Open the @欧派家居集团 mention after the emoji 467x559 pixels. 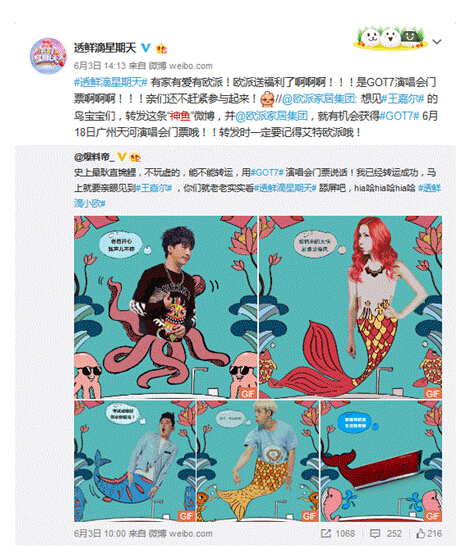click(318, 99)
